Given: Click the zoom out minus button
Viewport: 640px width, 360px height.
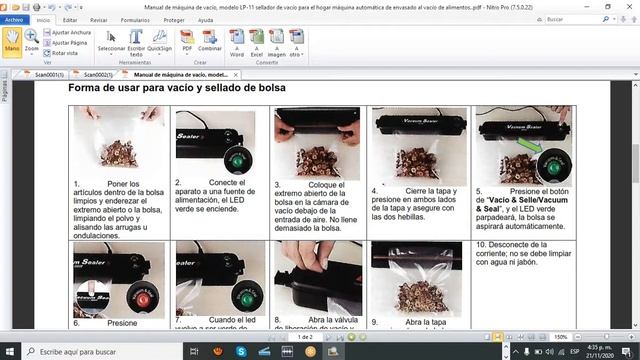Looking at the screenshot, I should pos(578,337).
